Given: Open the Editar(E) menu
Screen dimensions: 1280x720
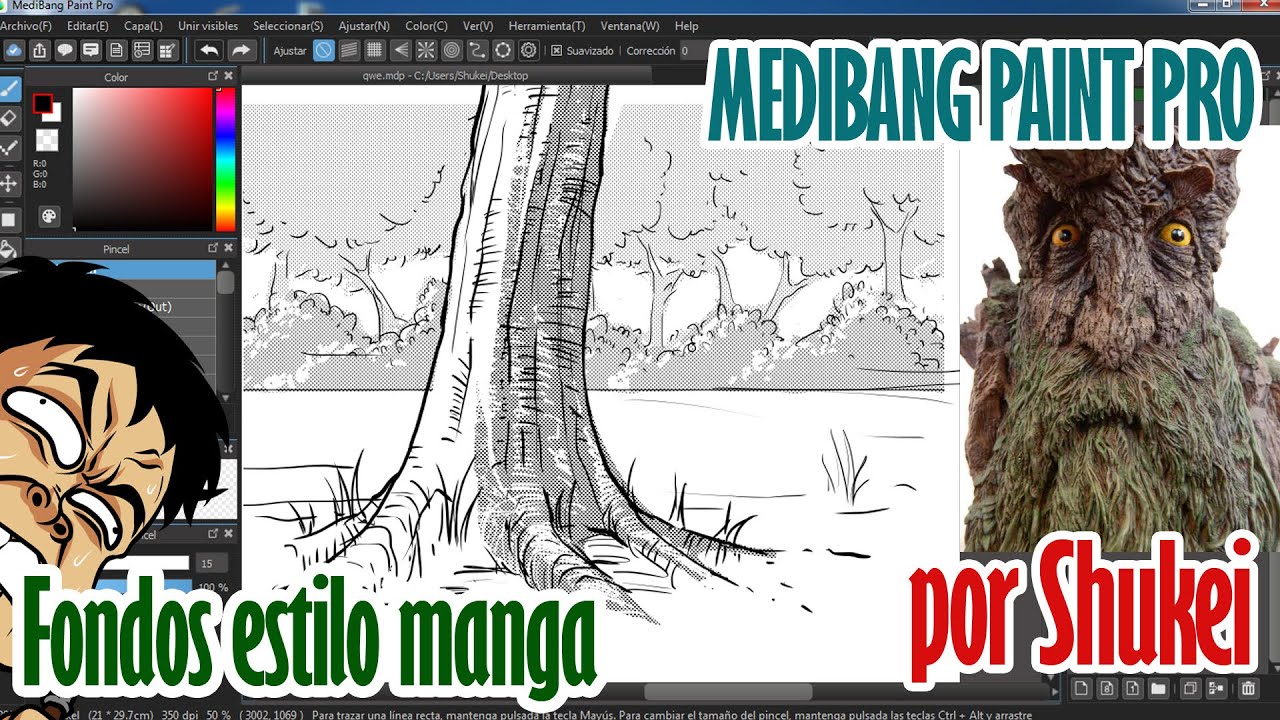Looking at the screenshot, I should (x=88, y=26).
